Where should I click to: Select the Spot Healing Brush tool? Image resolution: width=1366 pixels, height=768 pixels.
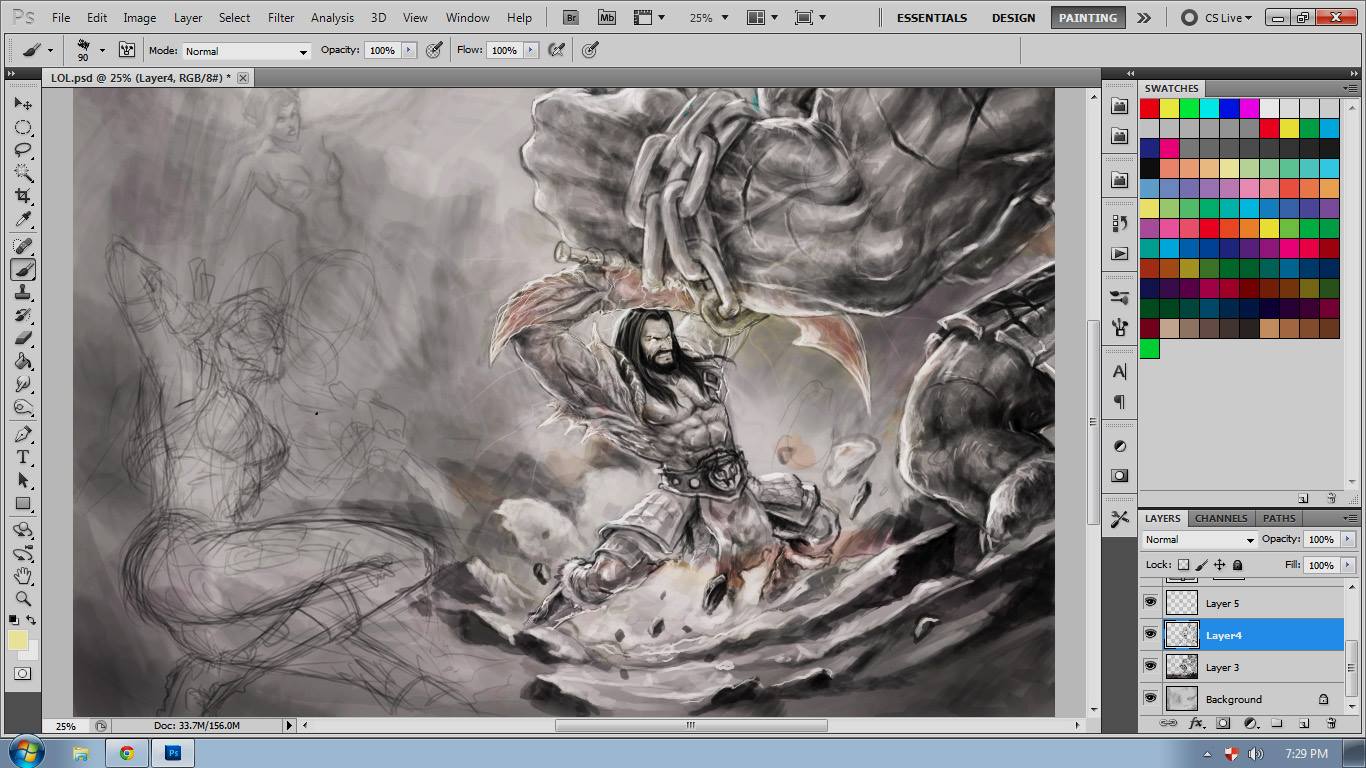click(22, 246)
